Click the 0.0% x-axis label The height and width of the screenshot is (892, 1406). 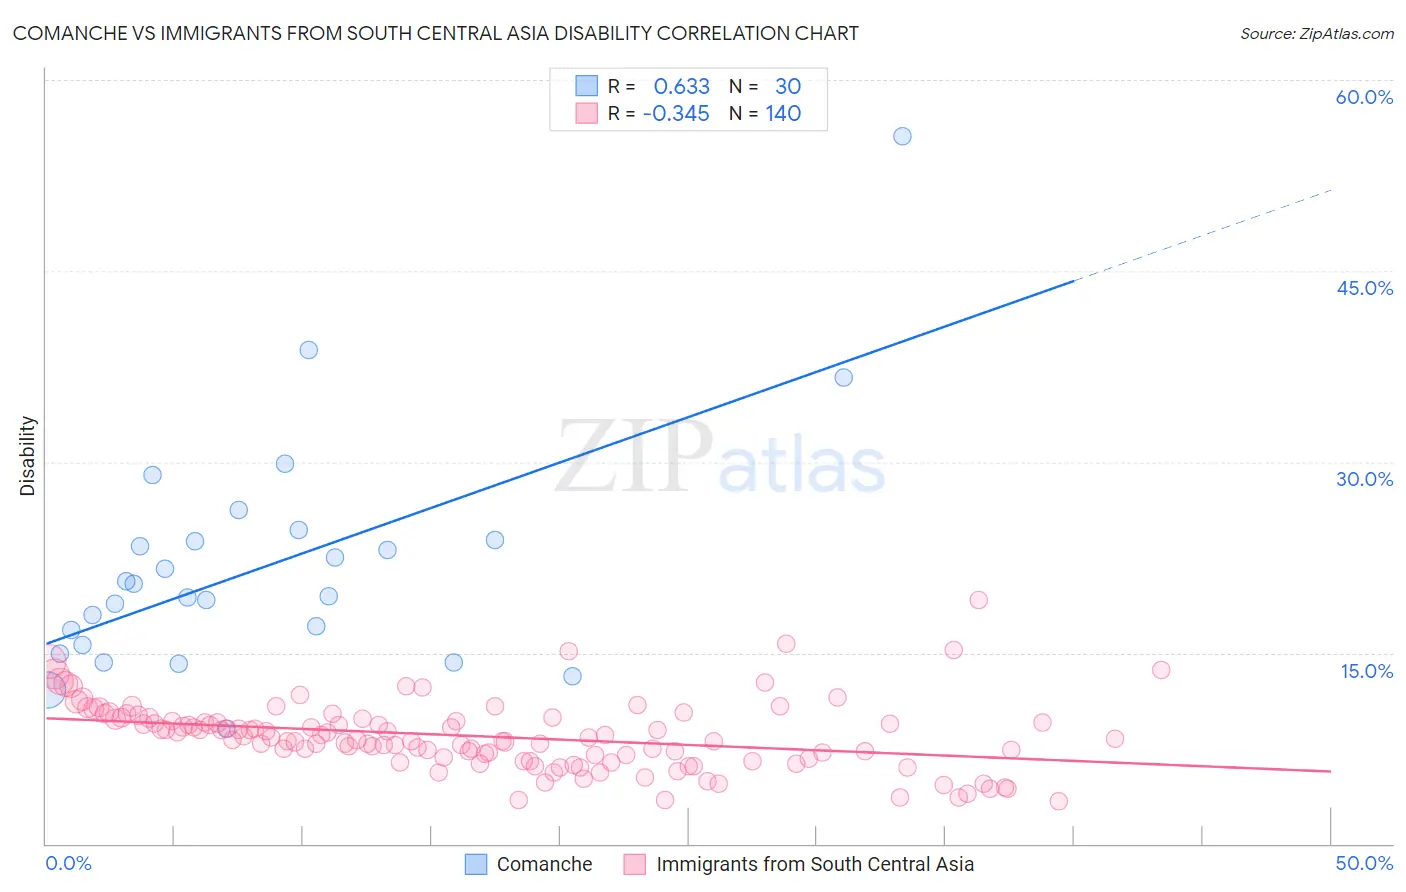[68, 863]
